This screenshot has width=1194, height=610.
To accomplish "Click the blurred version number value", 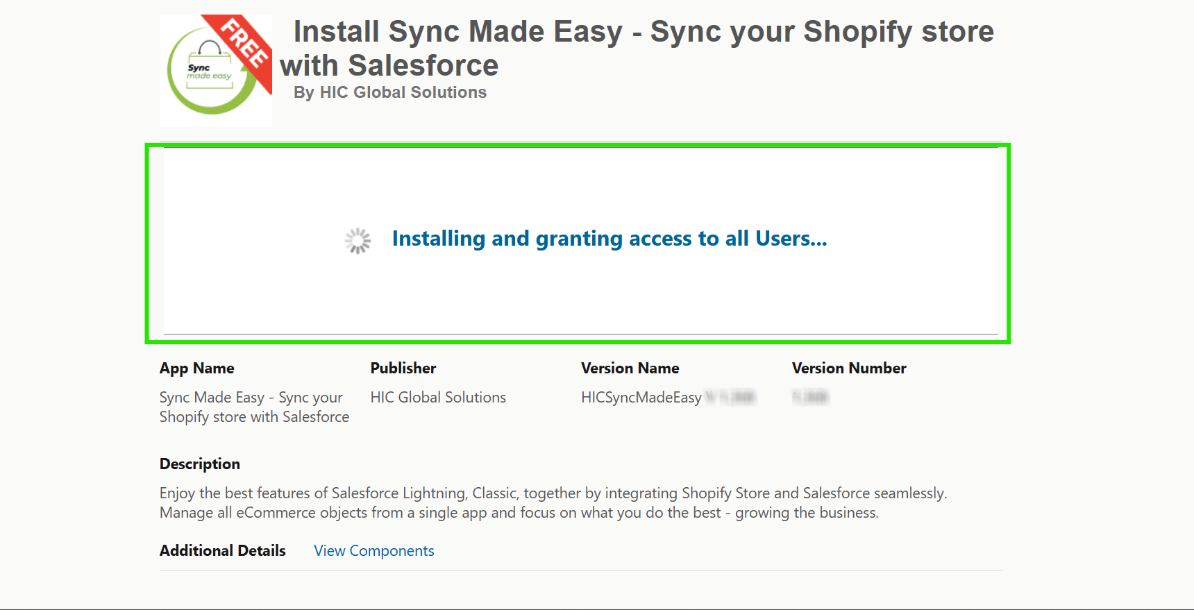I will 810,397.
